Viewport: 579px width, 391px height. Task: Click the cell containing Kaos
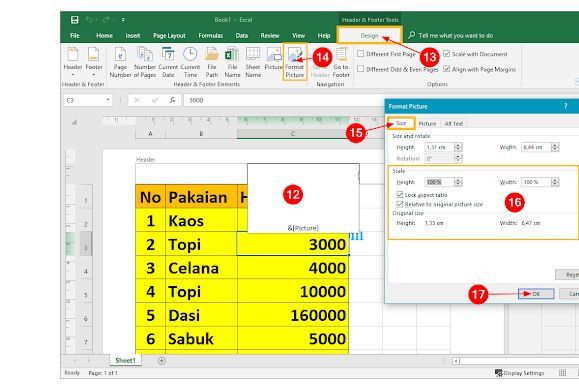201,221
